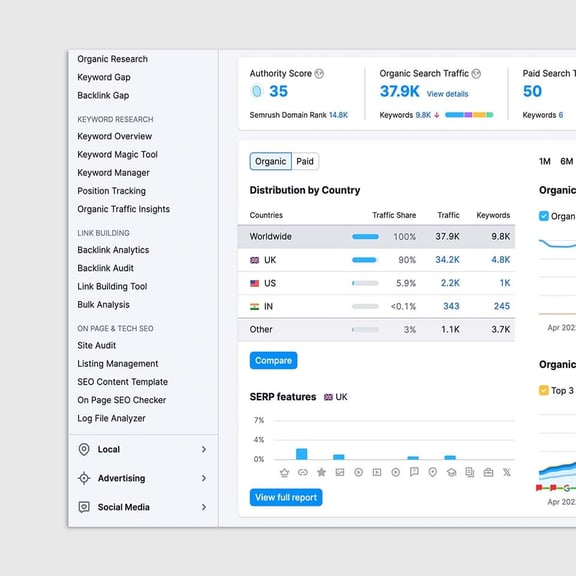Image resolution: width=576 pixels, height=576 pixels.
Task: Click the US traffic value 2.2K
Action: [x=450, y=283]
